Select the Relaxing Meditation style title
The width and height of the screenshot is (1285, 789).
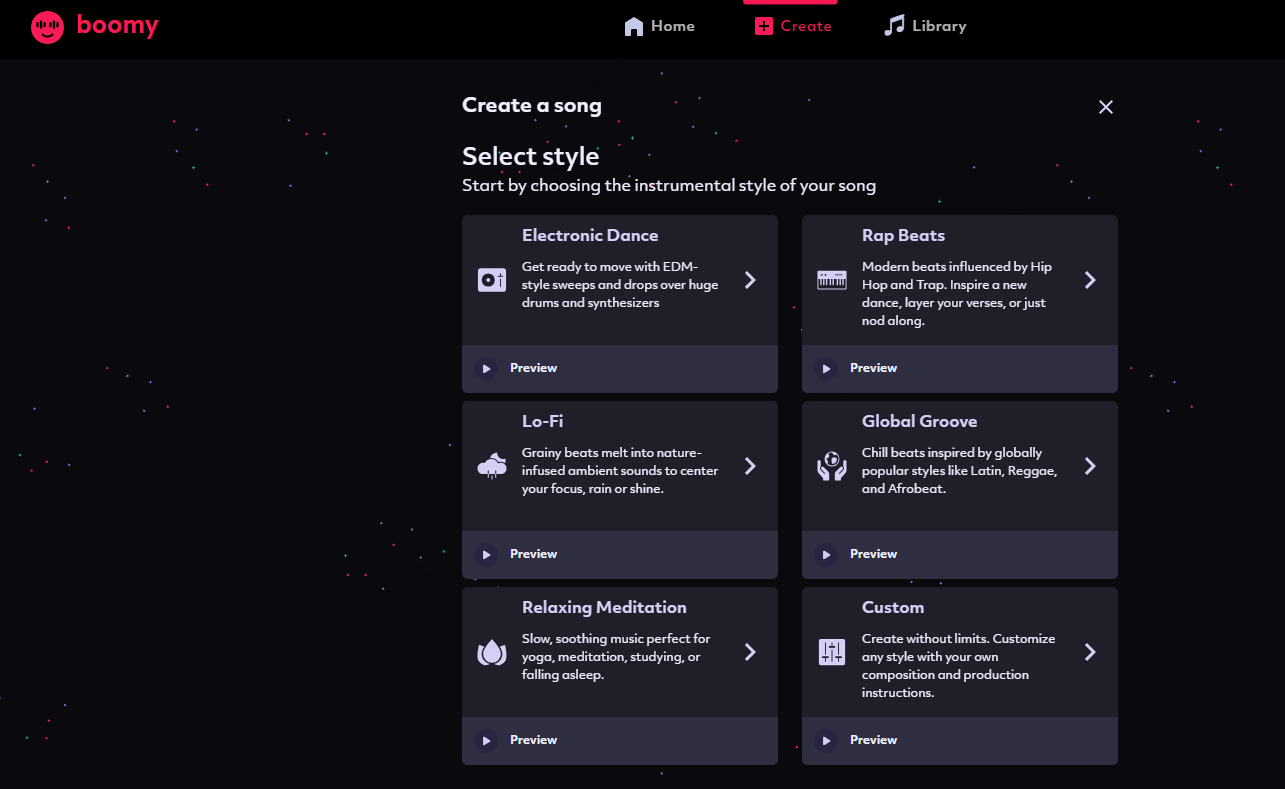pyautogui.click(x=604, y=608)
